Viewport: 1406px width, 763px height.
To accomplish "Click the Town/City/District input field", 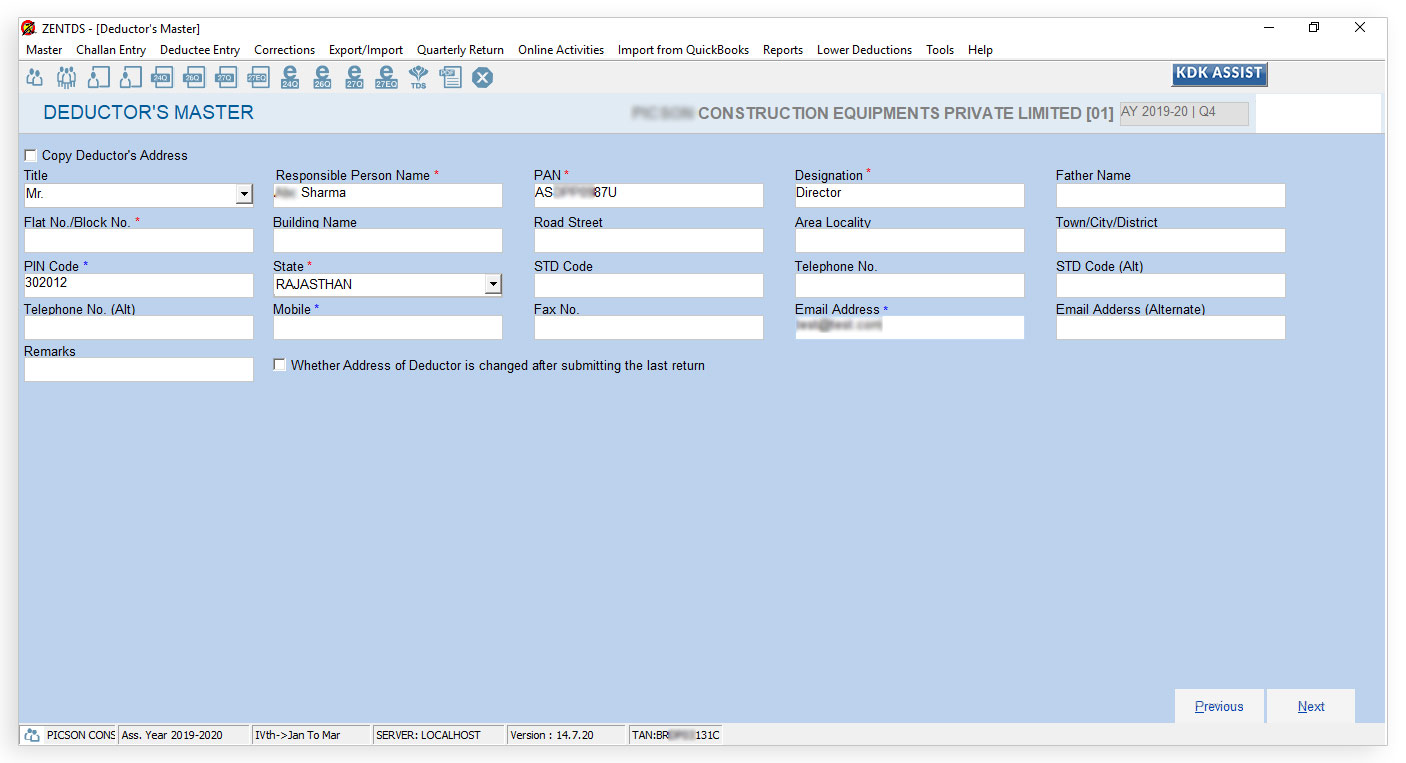I will [x=1171, y=240].
